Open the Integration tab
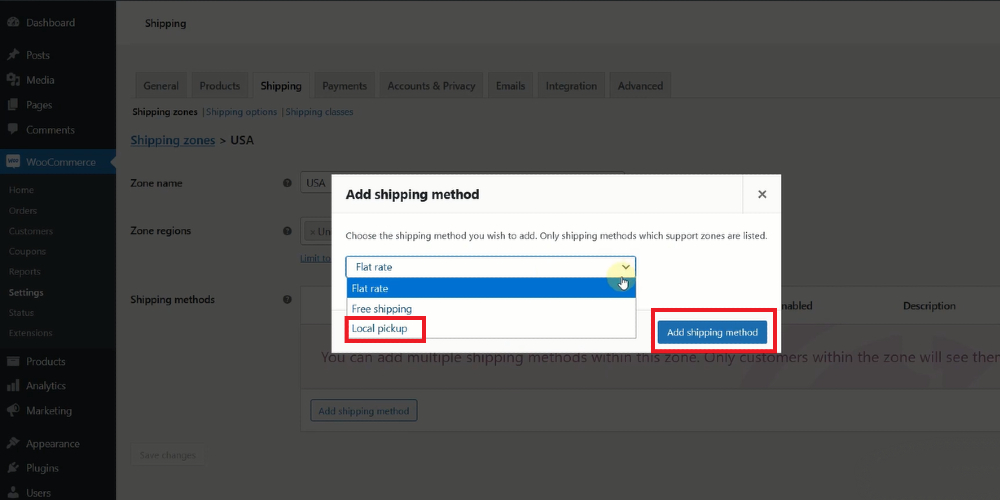The height and width of the screenshot is (500, 1000). tap(571, 85)
